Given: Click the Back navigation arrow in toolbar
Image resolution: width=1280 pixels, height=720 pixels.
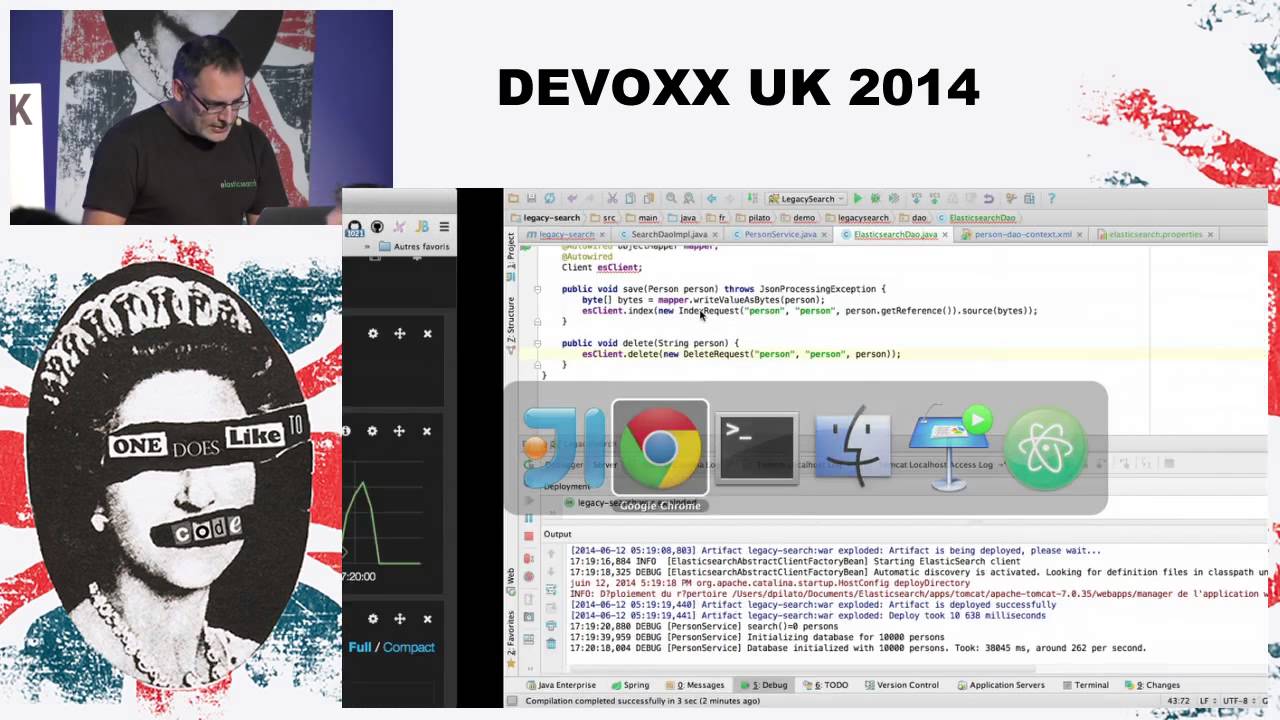Looking at the screenshot, I should tap(711, 199).
